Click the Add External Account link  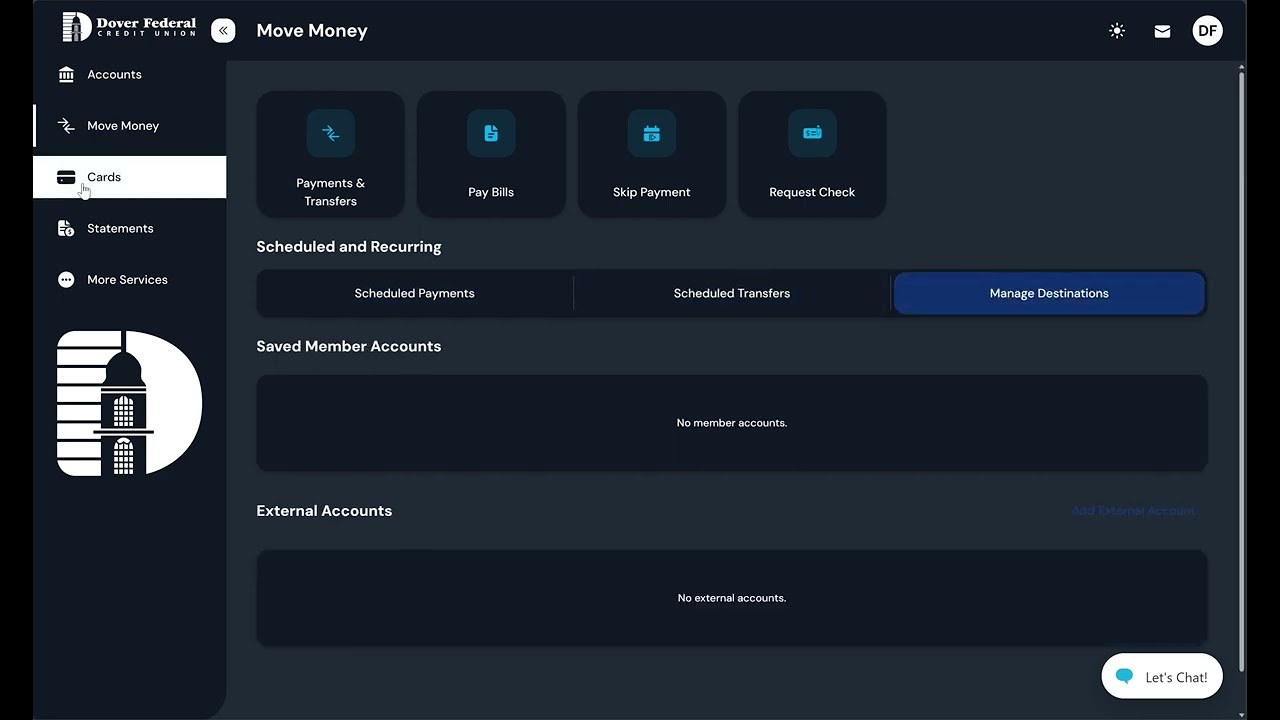[x=1132, y=511]
